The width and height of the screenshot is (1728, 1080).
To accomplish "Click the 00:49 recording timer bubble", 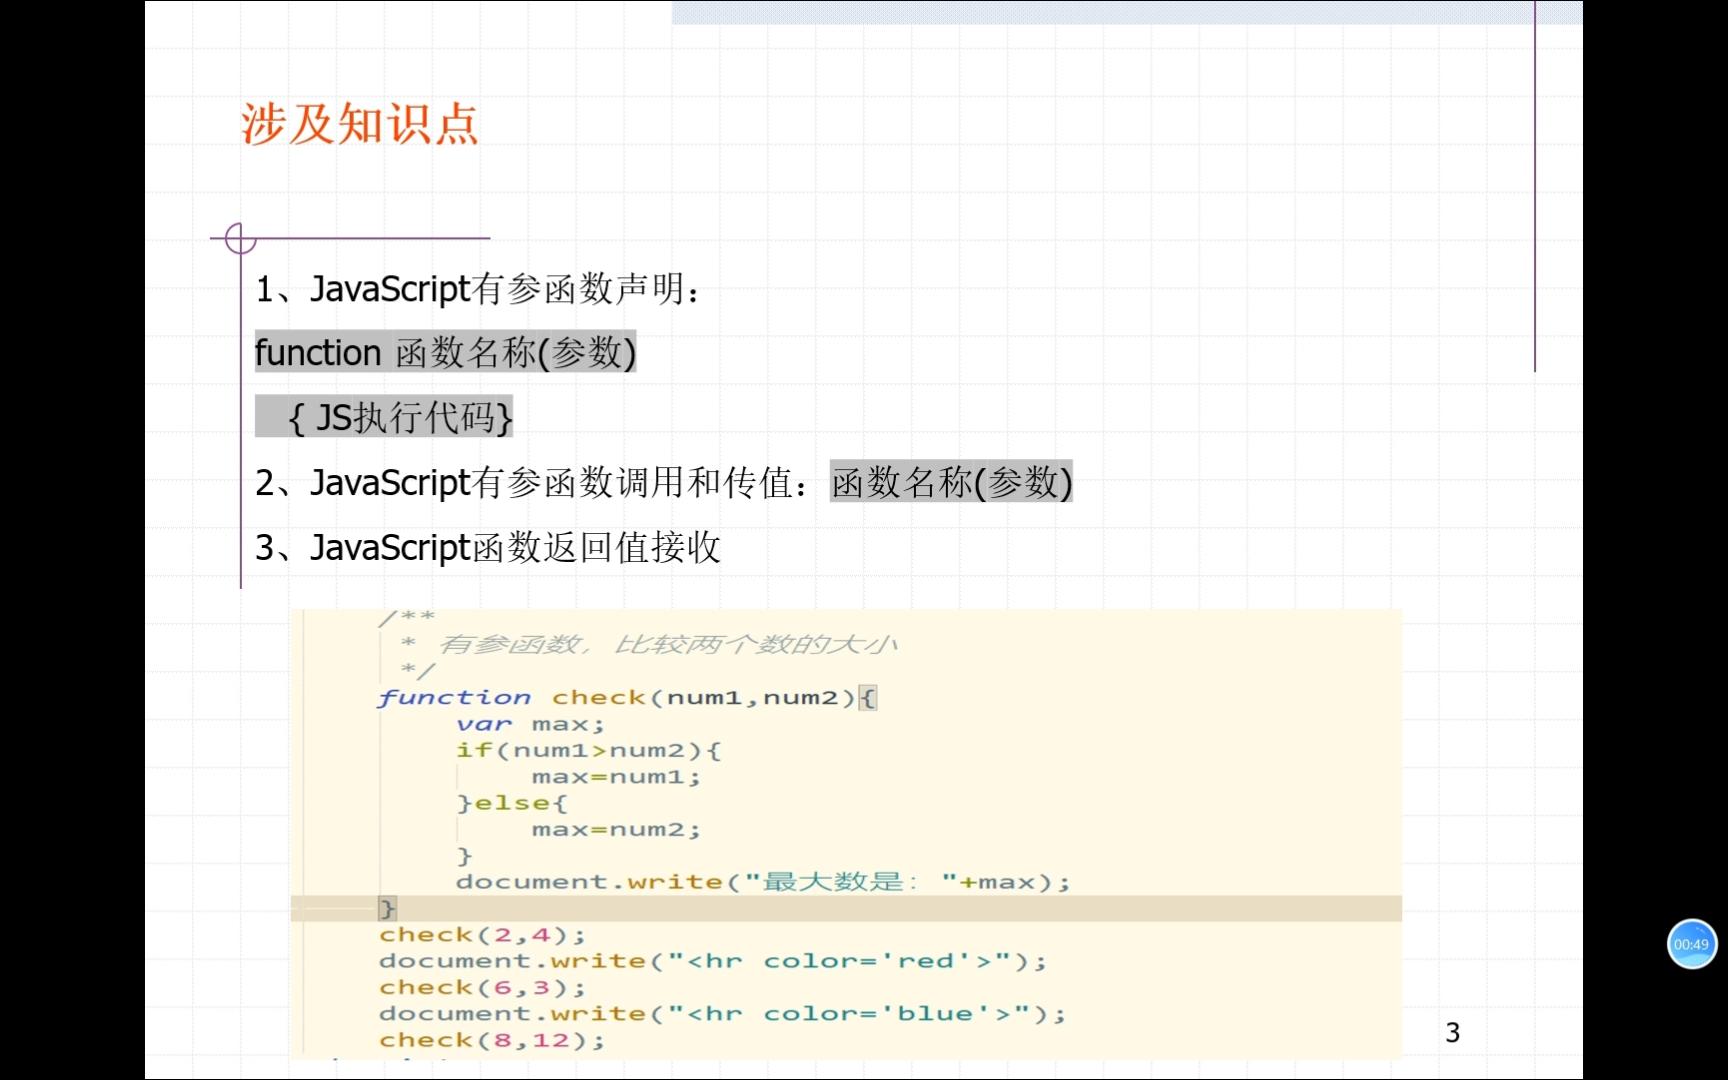I will pos(1691,944).
